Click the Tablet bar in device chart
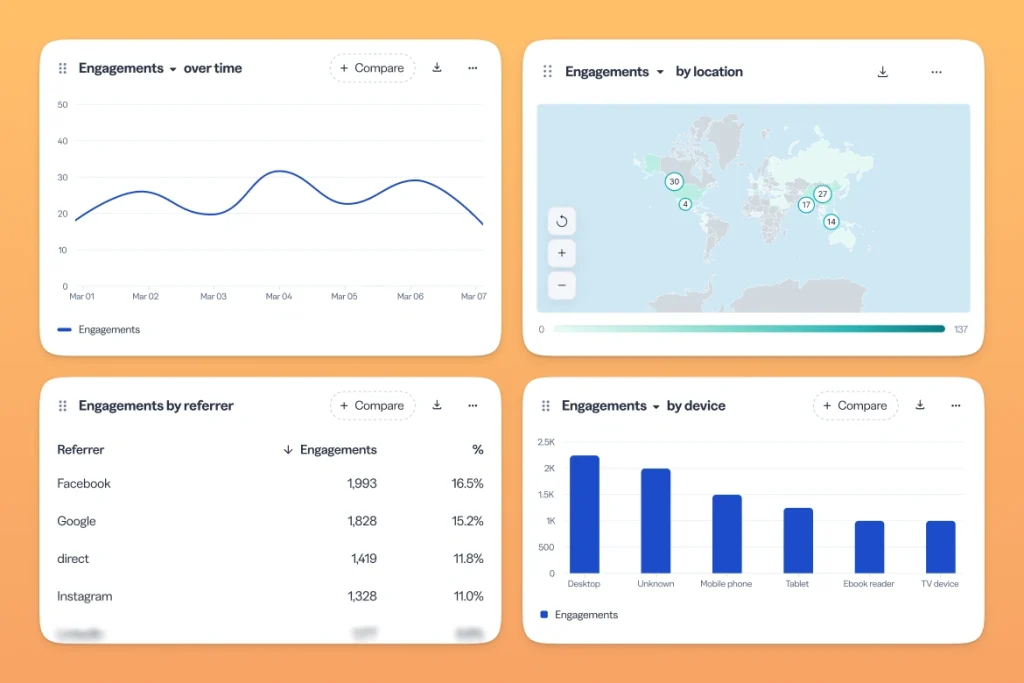 point(798,541)
